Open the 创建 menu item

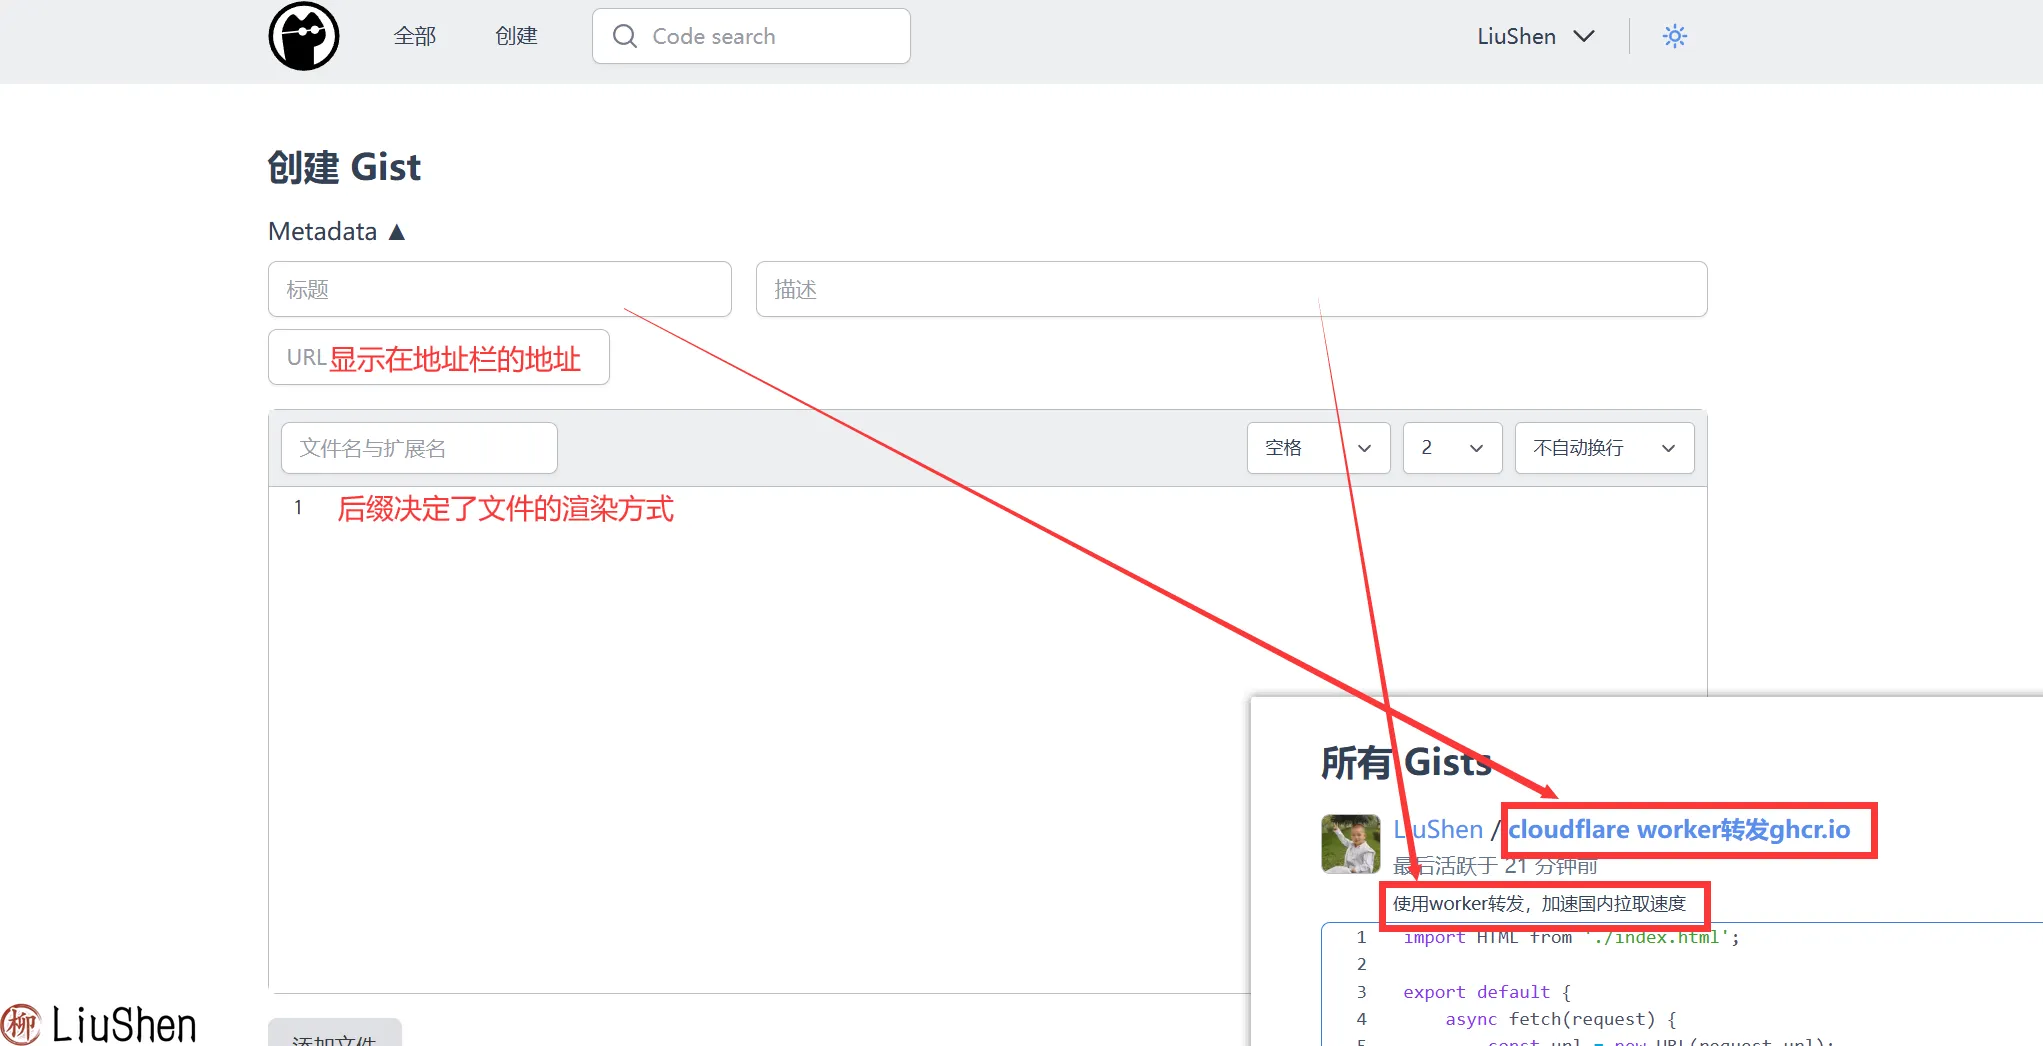[516, 37]
